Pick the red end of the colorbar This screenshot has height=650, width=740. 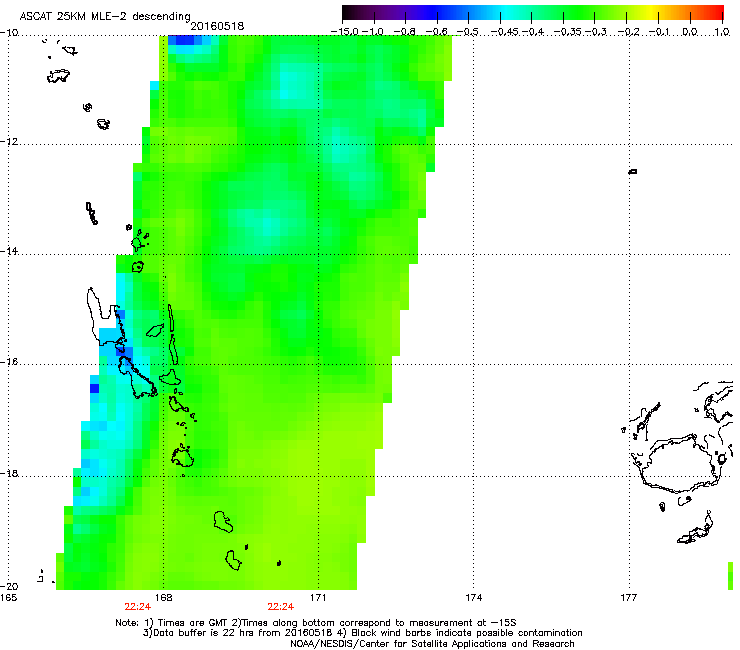point(715,13)
